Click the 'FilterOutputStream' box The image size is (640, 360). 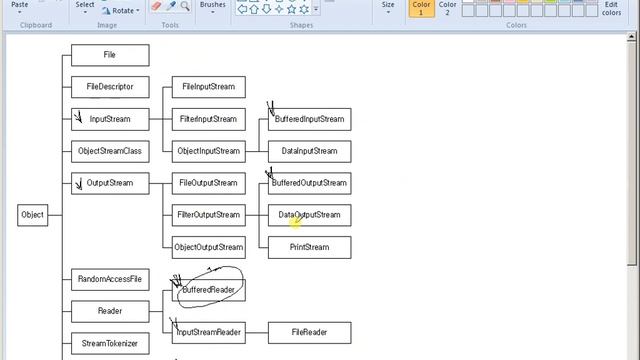[x=209, y=215]
